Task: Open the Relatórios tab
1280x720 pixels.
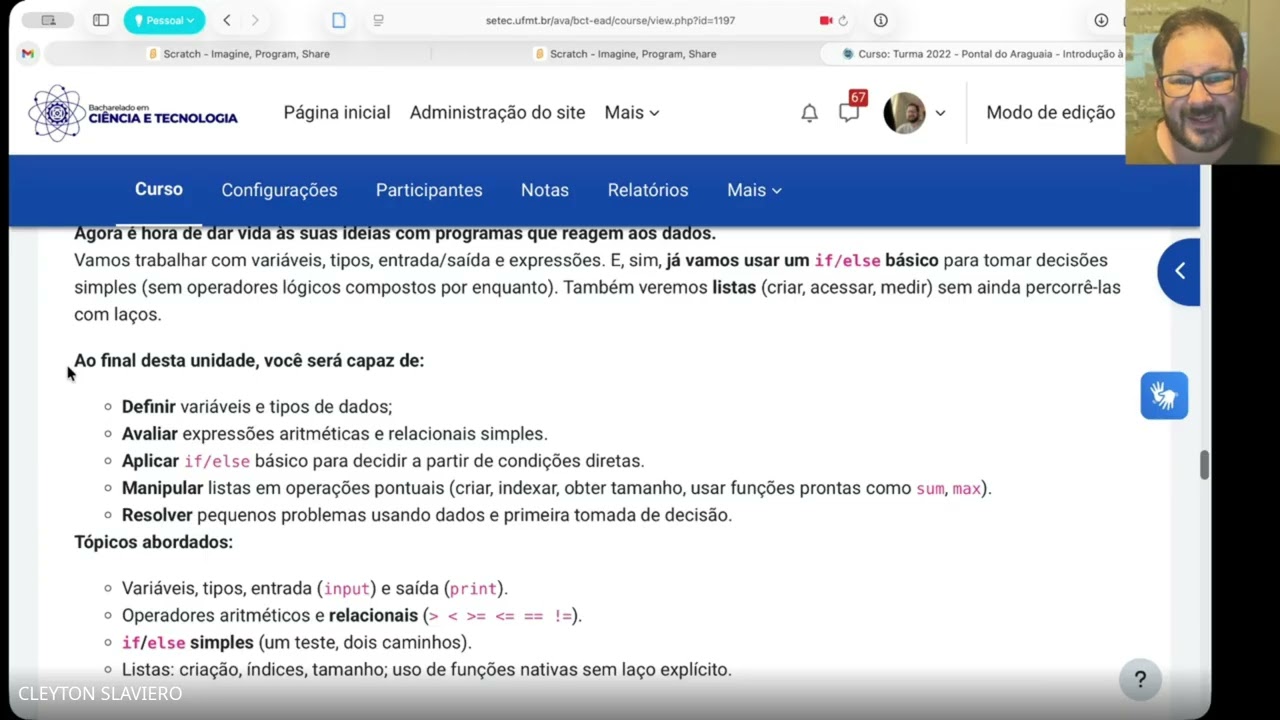Action: [x=648, y=190]
